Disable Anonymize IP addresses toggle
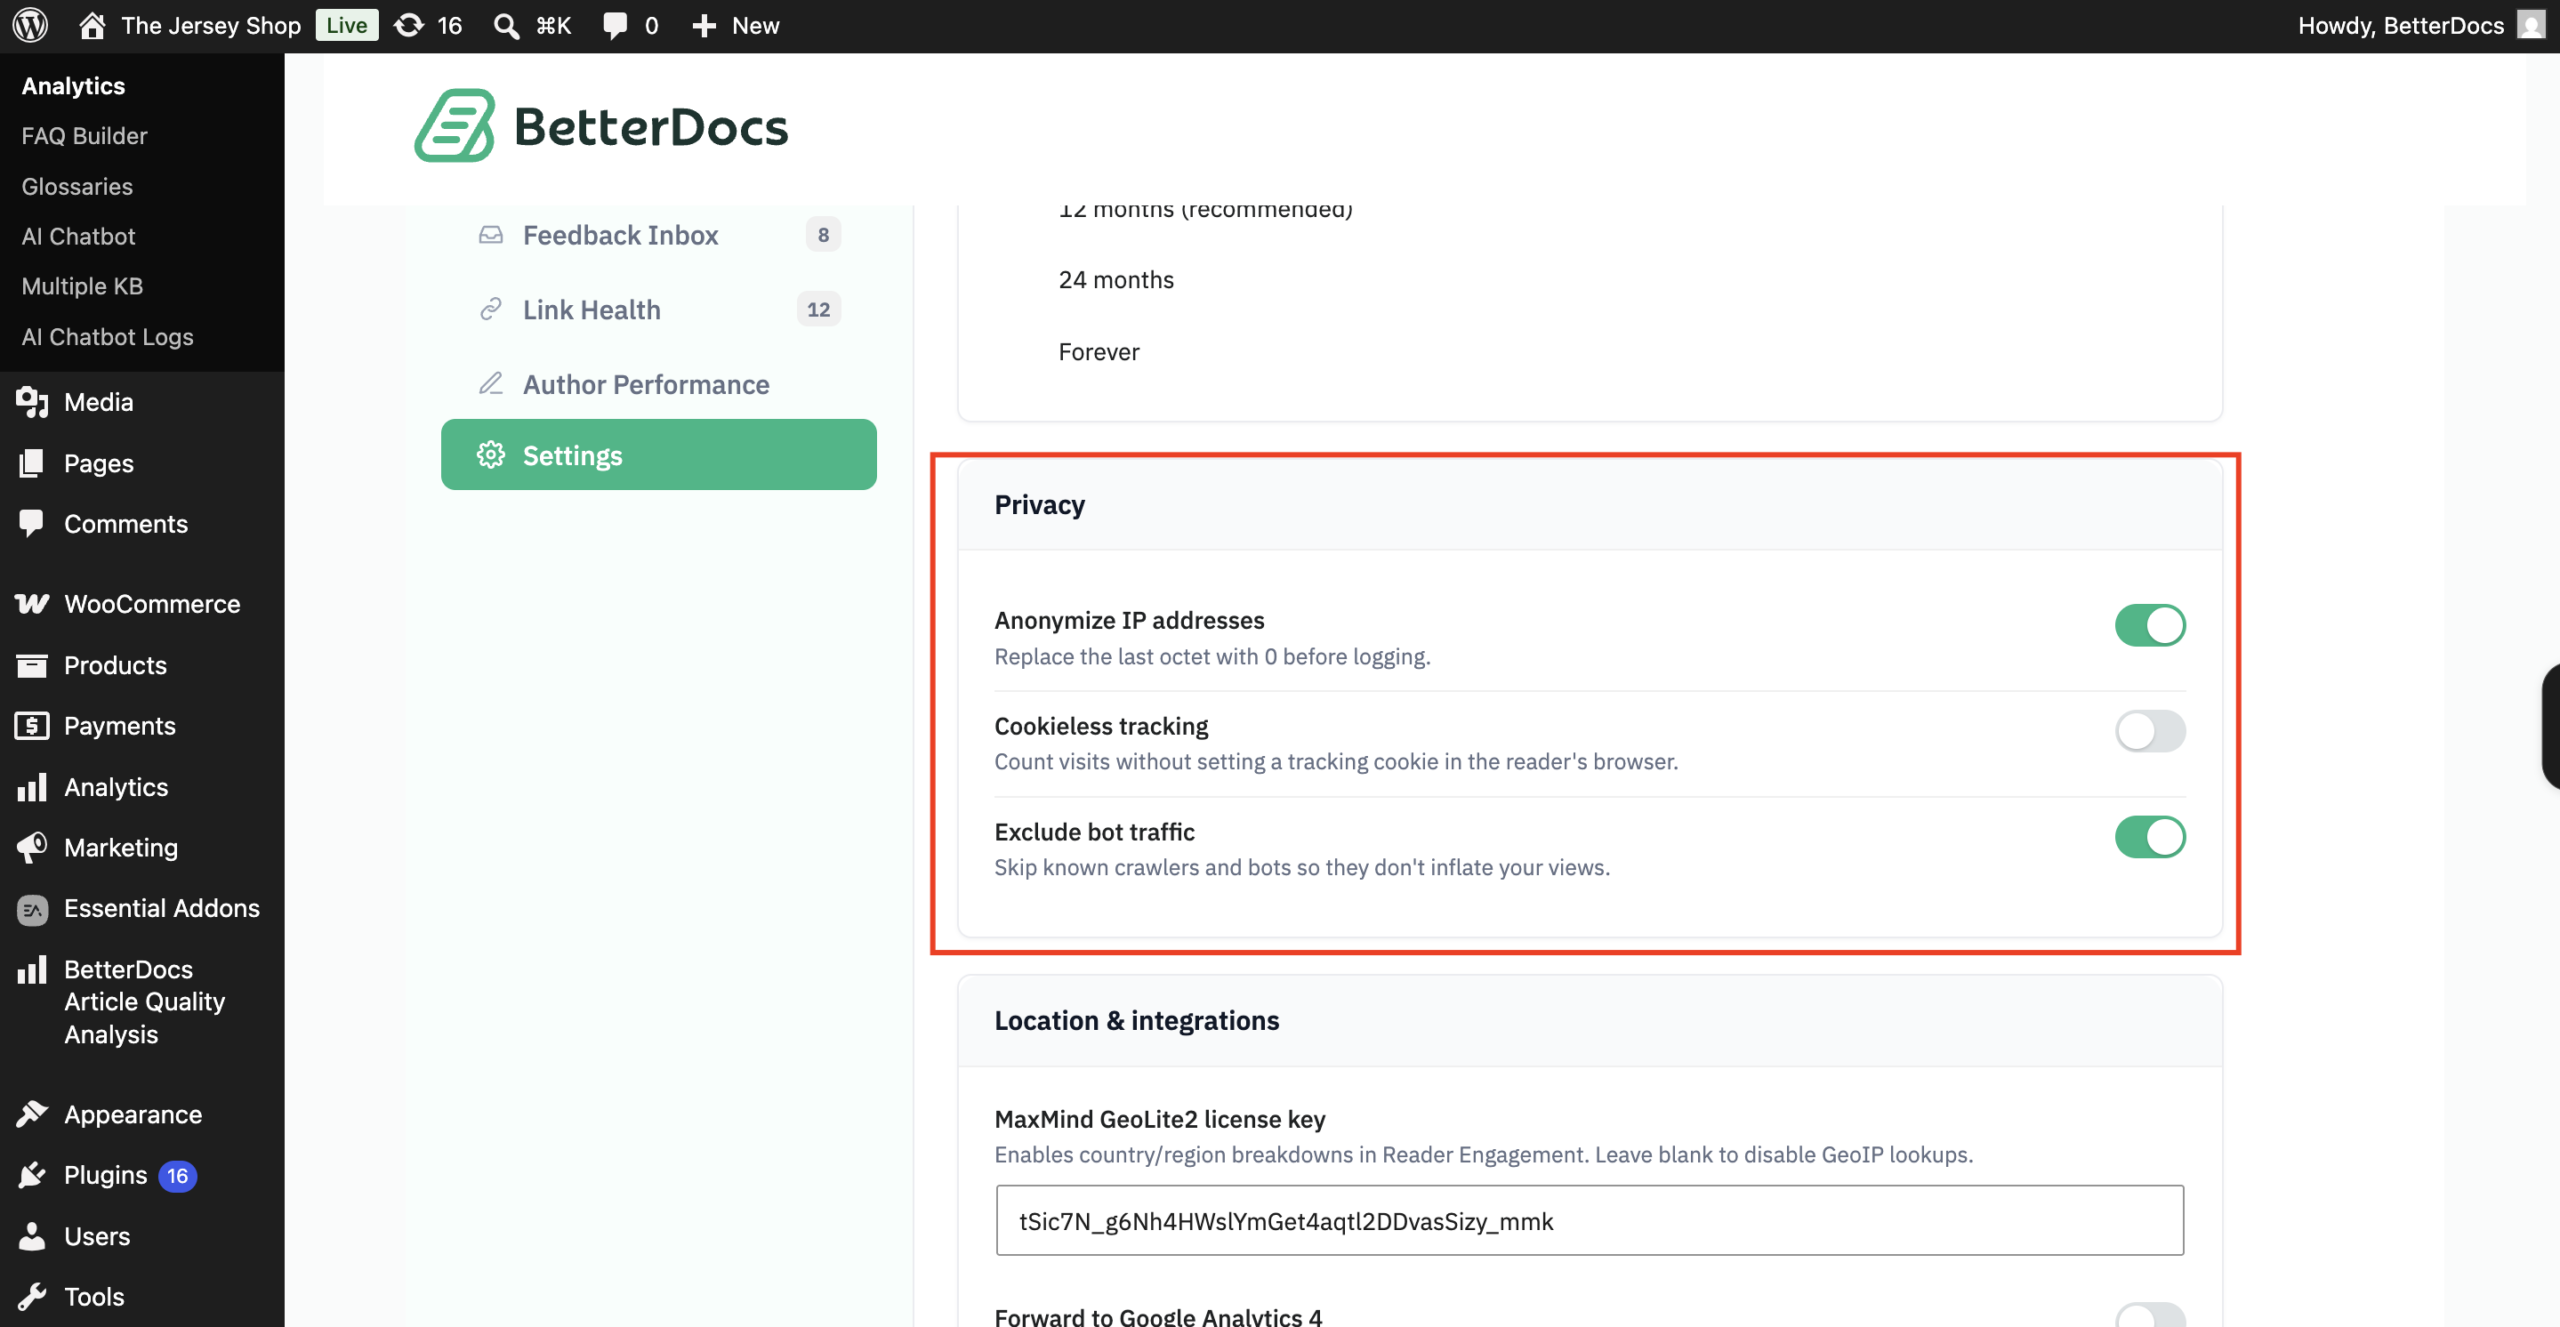Screen dimensions: 2560x1327 tap(2150, 625)
